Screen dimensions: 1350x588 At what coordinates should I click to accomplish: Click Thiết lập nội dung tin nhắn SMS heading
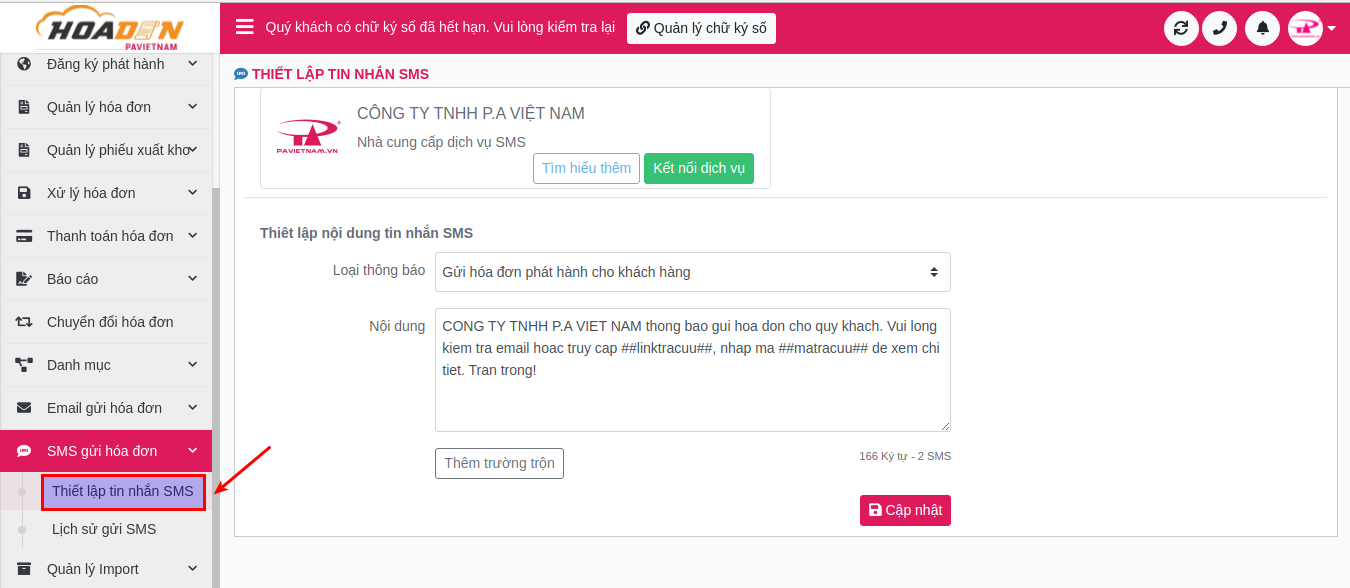pos(366,233)
